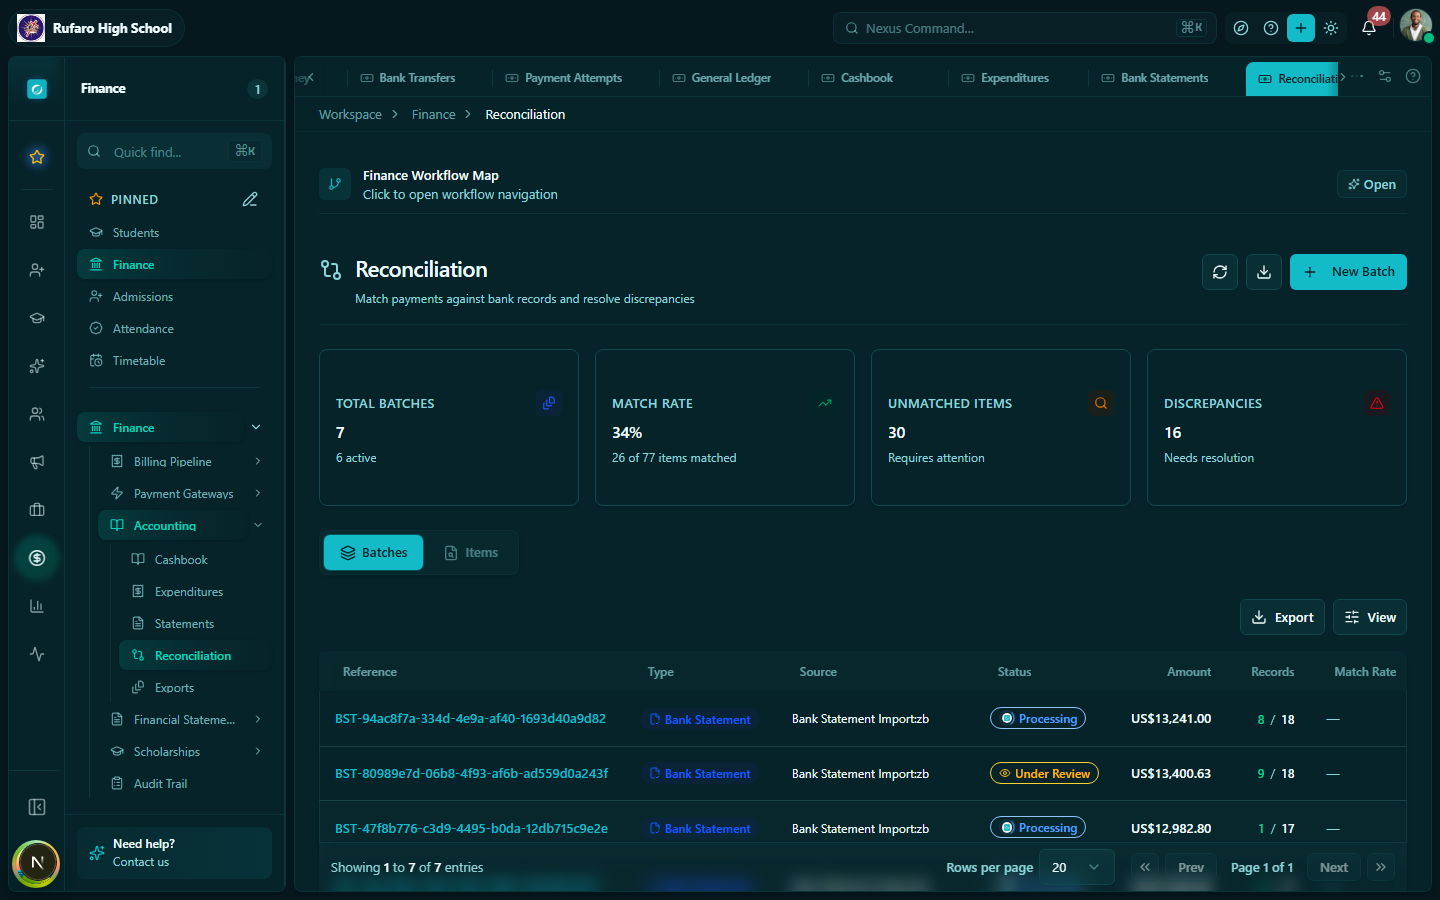
Task: Open the Finance Workflow Map
Action: click(x=1372, y=184)
